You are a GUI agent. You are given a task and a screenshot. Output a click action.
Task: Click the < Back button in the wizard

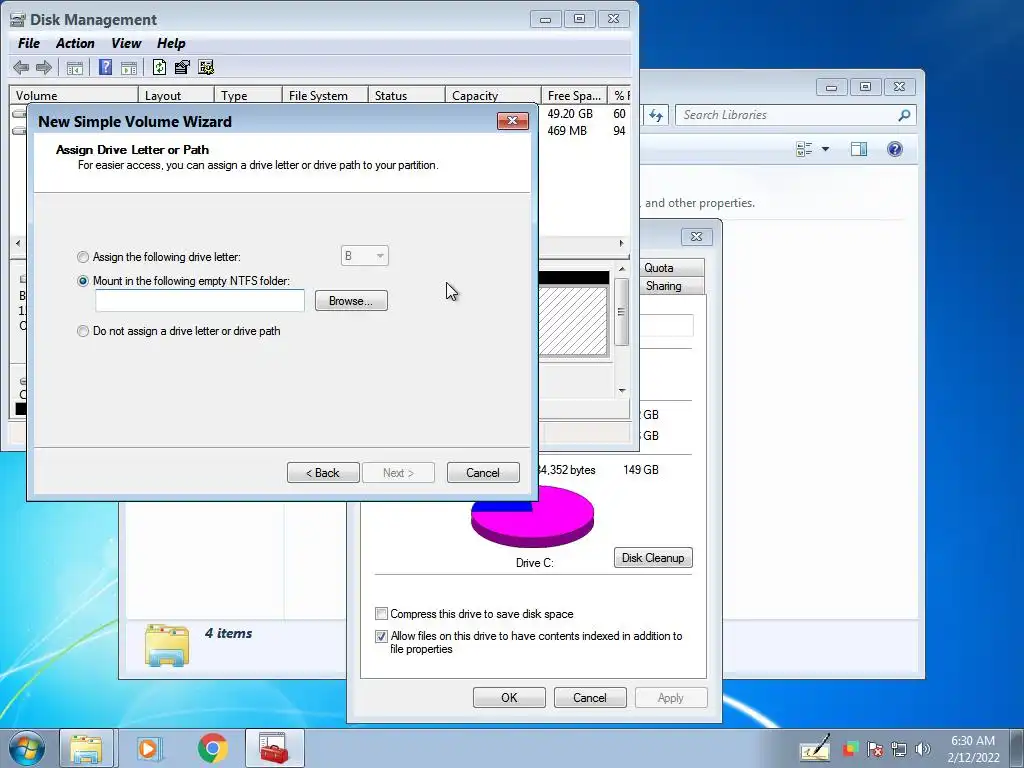click(x=323, y=473)
